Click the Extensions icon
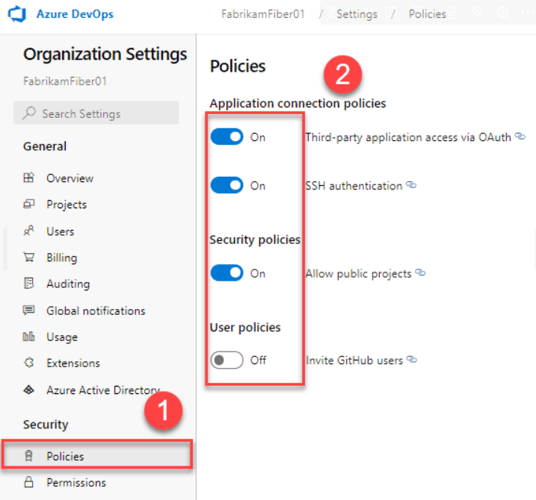 [x=29, y=362]
